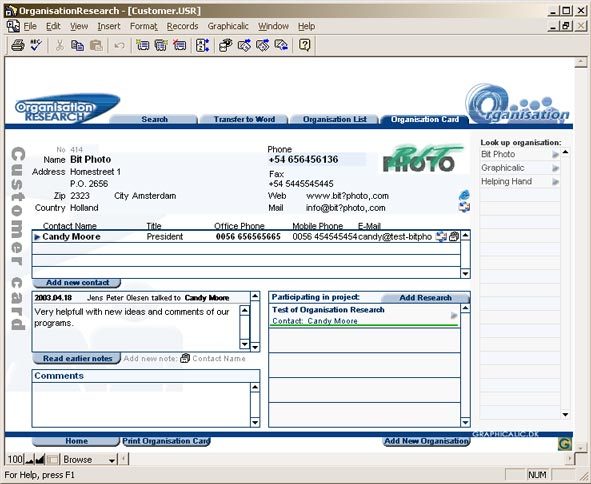Click the Copy toolbar icon

click(78, 46)
